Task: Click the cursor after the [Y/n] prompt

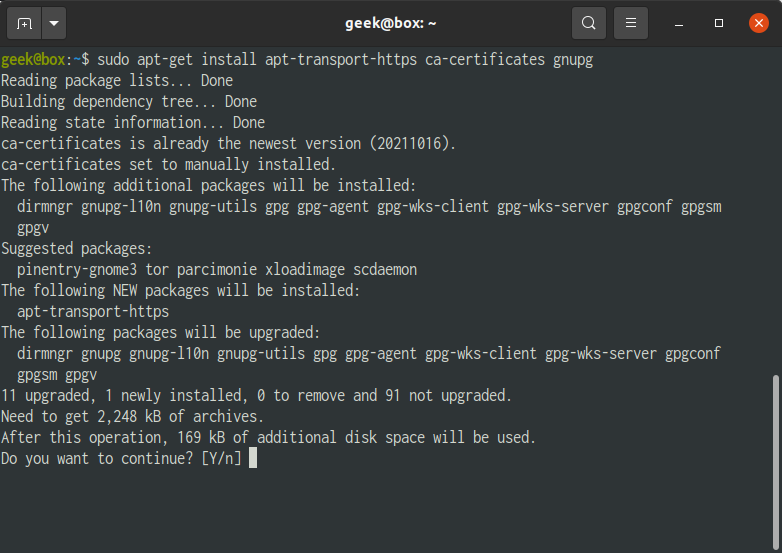Action: pos(253,458)
